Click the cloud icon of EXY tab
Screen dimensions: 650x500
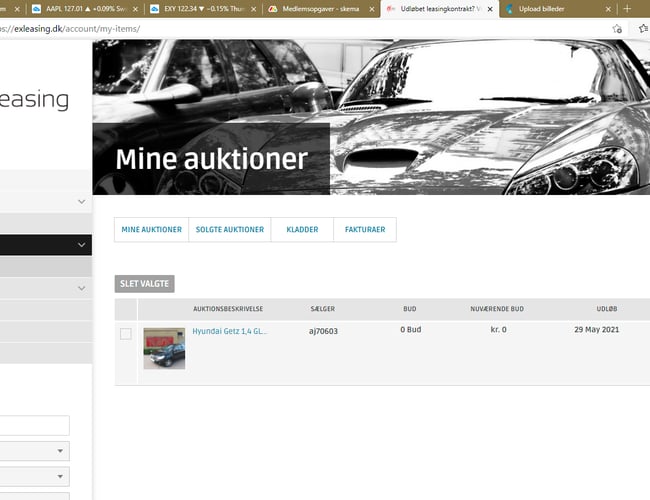(x=155, y=9)
